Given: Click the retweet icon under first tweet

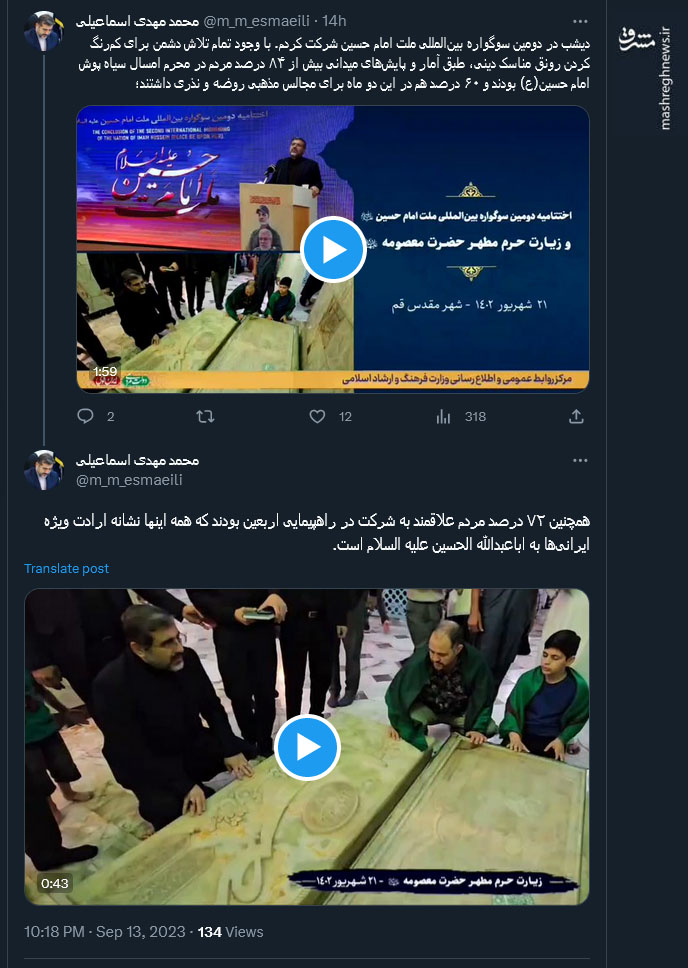Looking at the screenshot, I should point(205,417).
